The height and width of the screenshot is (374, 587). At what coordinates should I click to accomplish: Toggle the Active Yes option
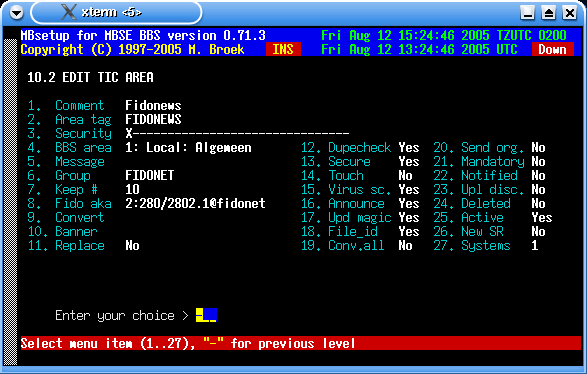[x=542, y=218]
